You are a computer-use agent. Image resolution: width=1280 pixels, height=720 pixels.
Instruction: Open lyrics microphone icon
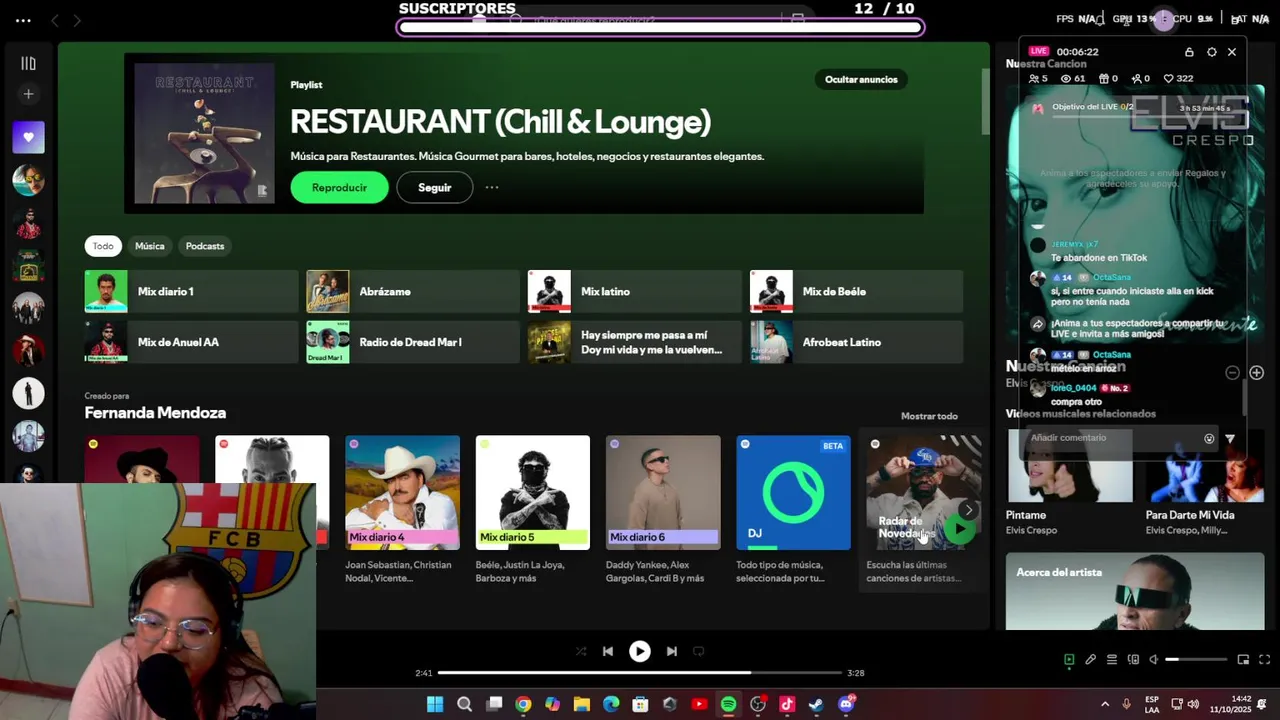pyautogui.click(x=1090, y=659)
